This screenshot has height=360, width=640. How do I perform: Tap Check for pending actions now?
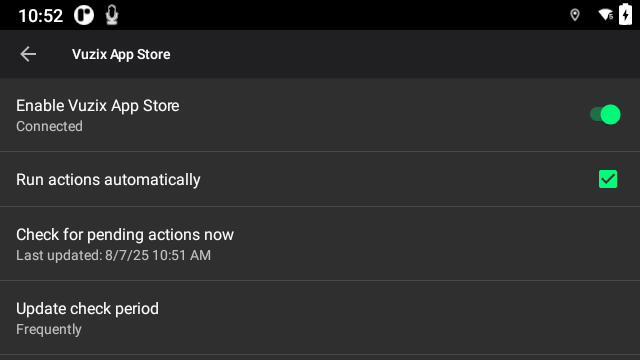320,244
